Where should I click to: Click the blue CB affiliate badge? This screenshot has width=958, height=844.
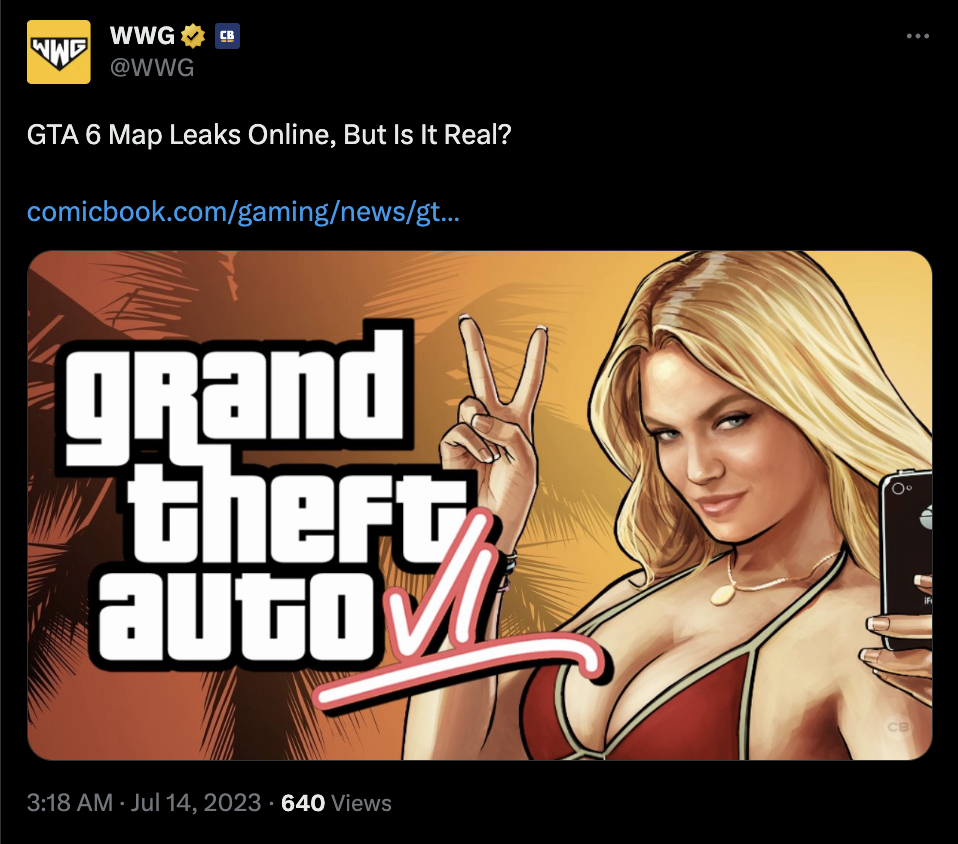[227, 36]
